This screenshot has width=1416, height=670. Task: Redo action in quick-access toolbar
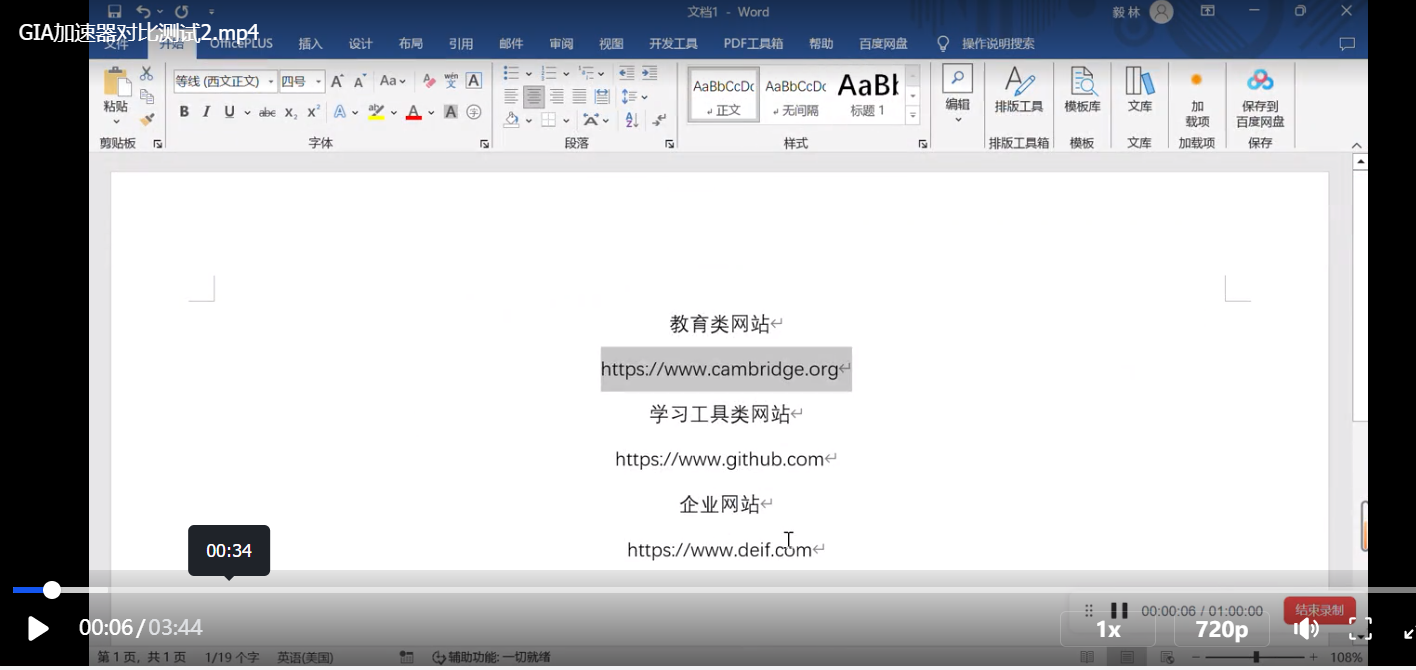[x=181, y=12]
